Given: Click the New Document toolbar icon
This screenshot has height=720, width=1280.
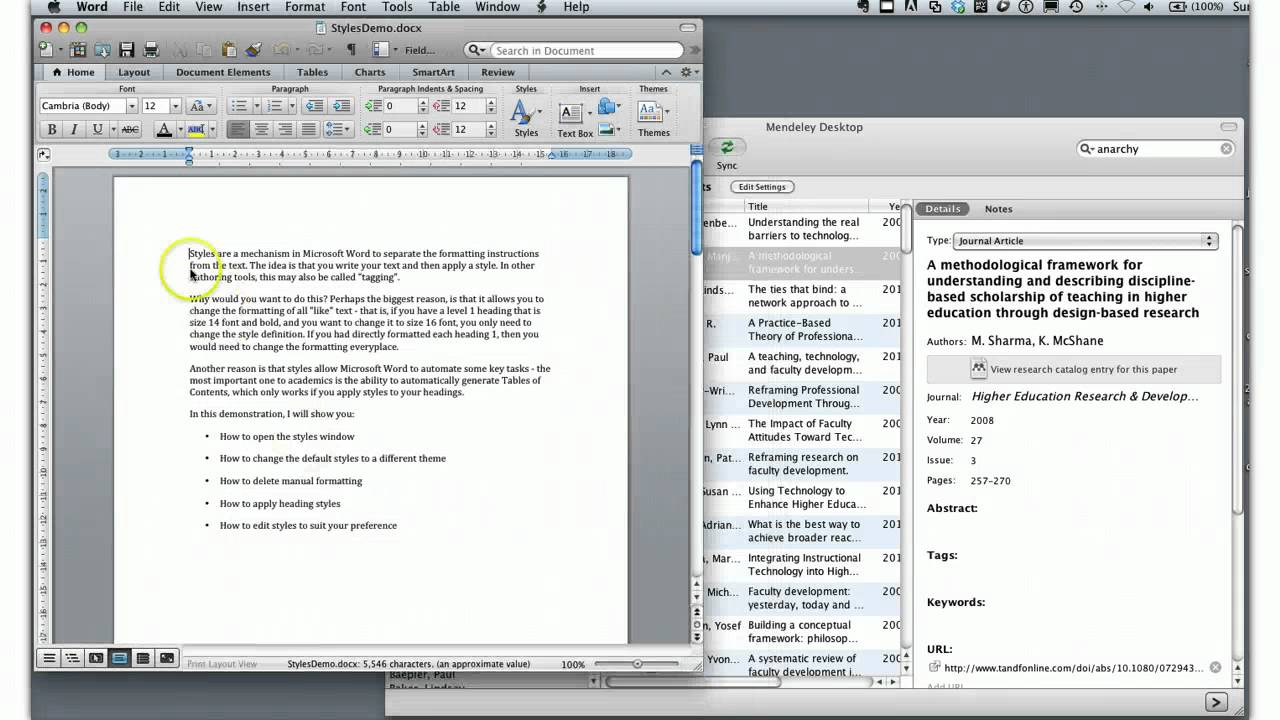Looking at the screenshot, I should [x=47, y=49].
